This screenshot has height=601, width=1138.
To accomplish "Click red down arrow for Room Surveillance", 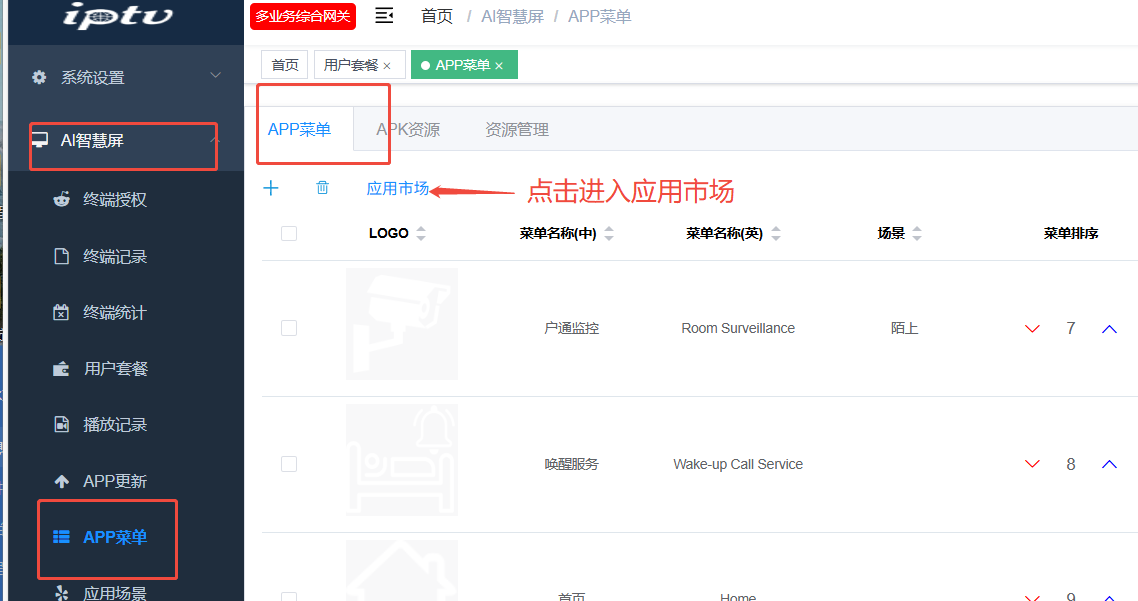I will (1032, 329).
